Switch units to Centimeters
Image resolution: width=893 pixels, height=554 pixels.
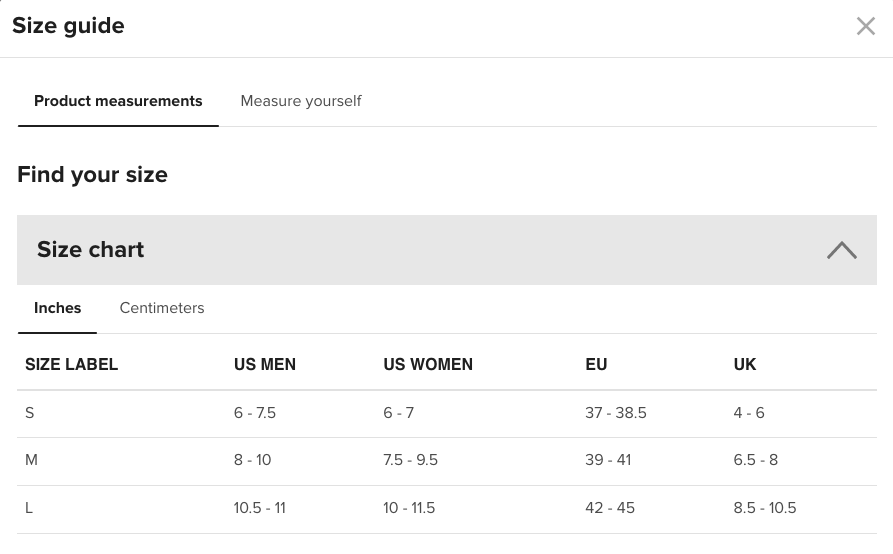point(162,308)
